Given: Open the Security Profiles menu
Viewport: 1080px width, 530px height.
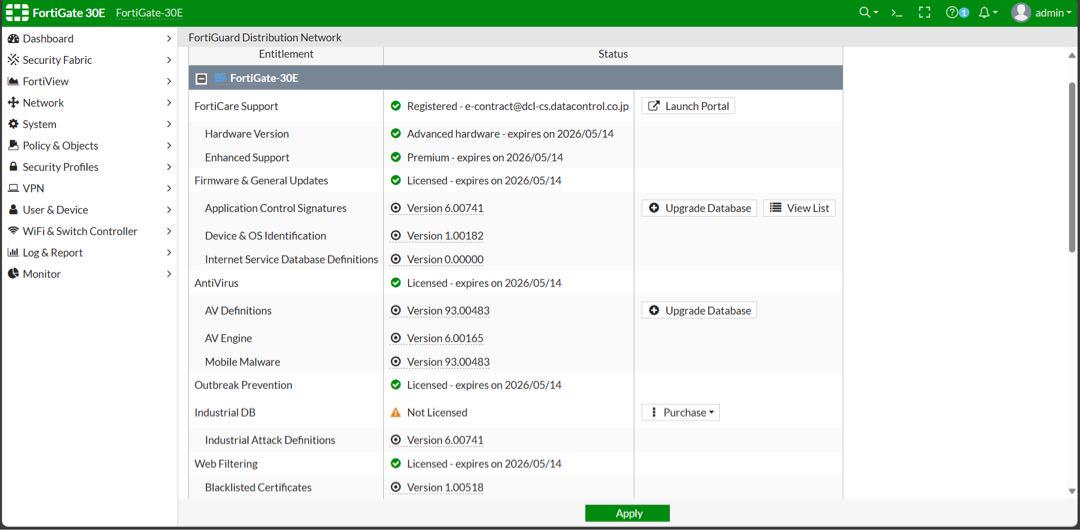Looking at the screenshot, I should pyautogui.click(x=90, y=167).
